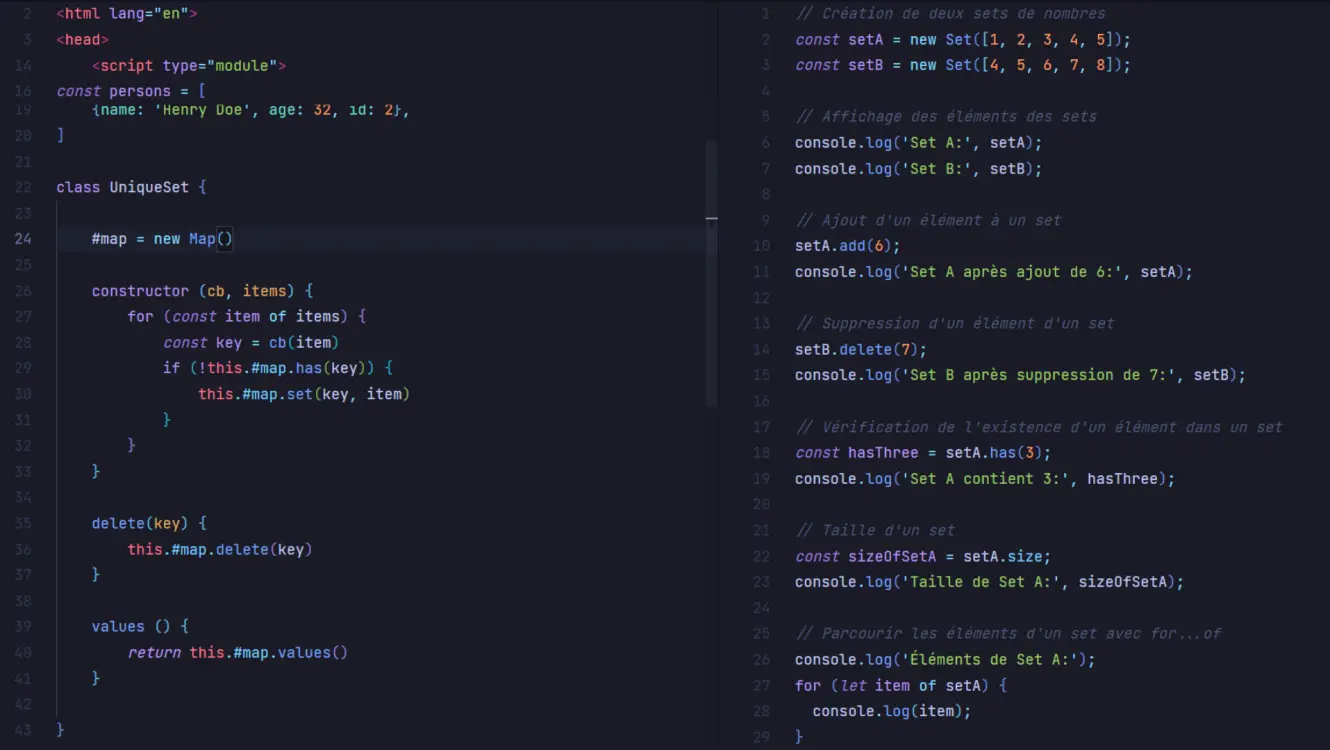1330x750 pixels.
Task: Click the 'return this.#map.values()' line
Action: (238, 652)
